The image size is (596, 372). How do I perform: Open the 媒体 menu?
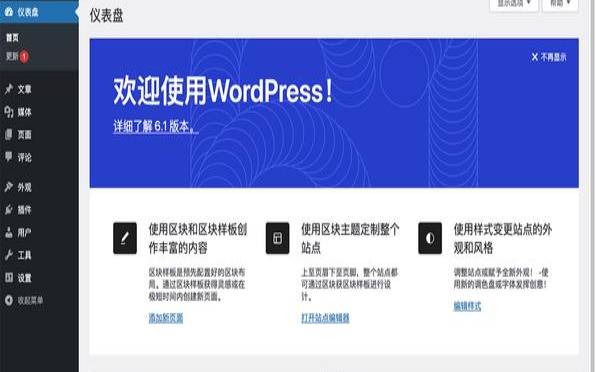click(40, 112)
